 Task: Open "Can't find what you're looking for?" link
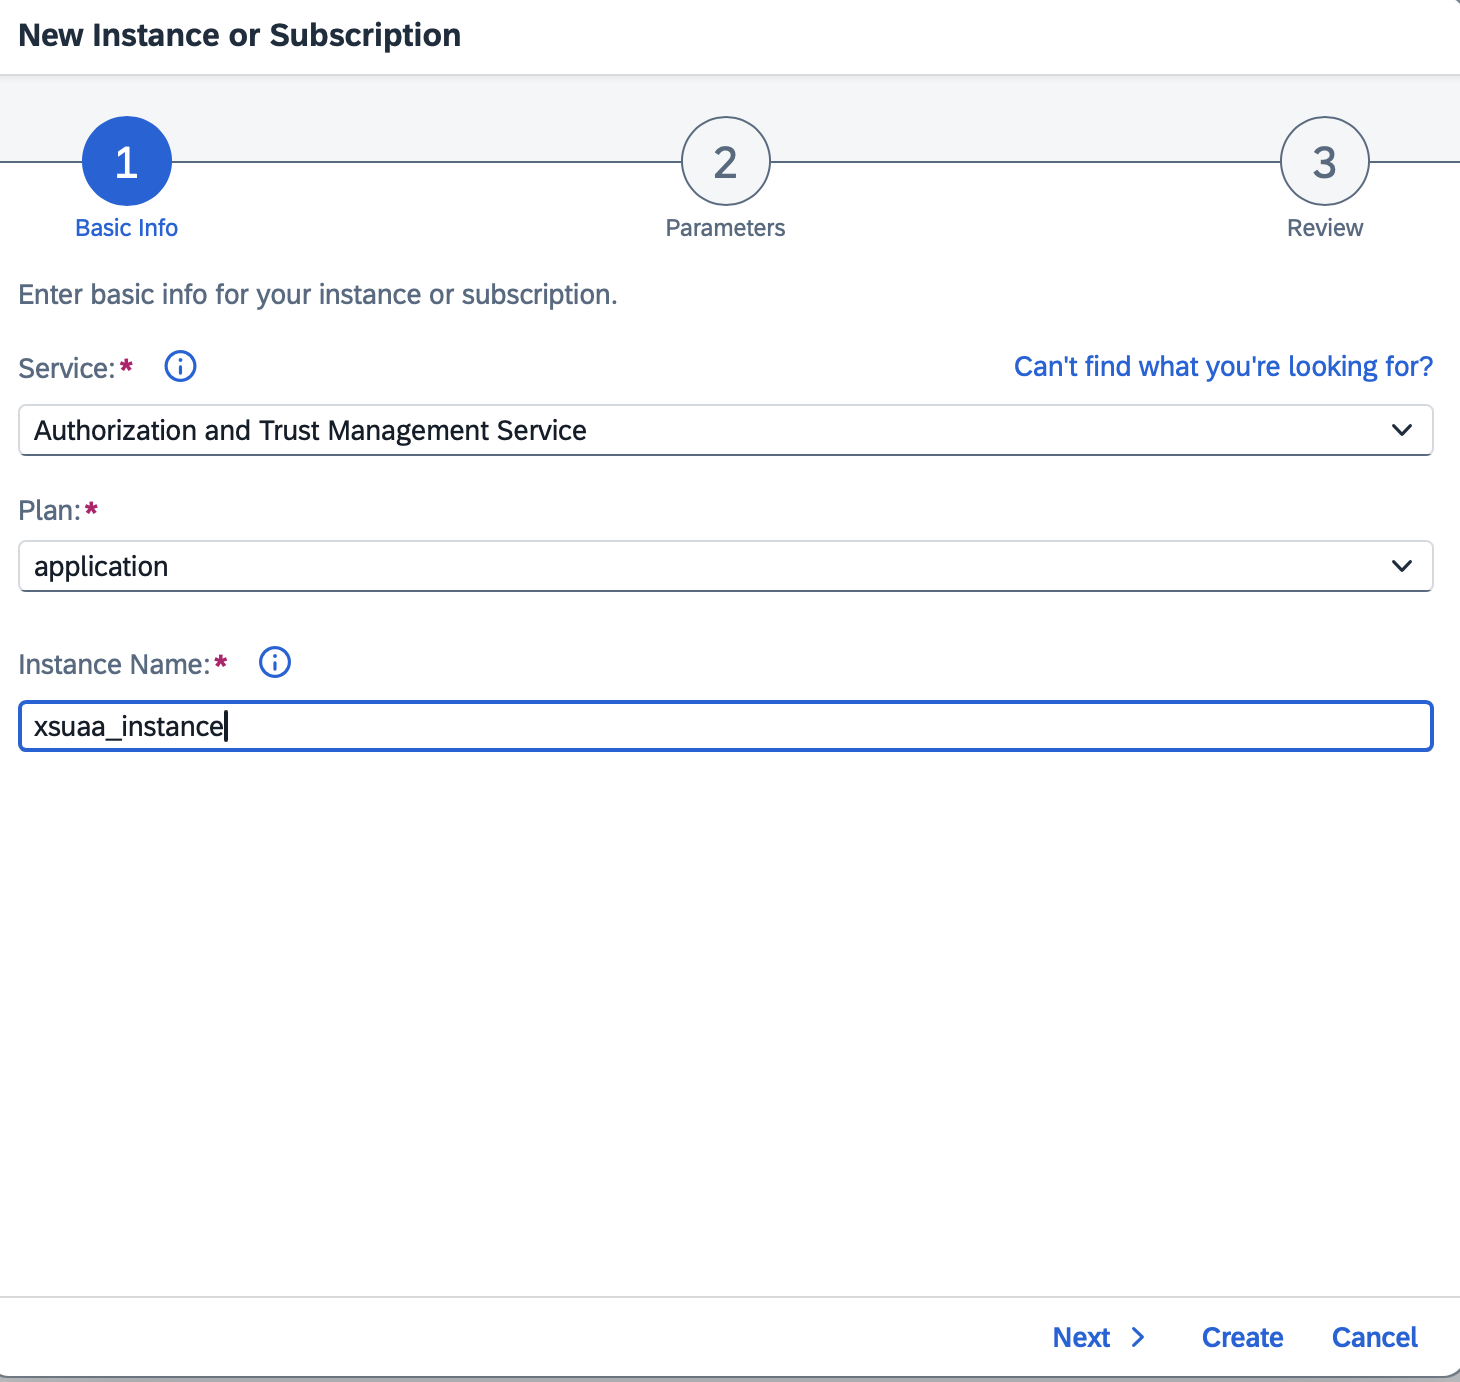tap(1223, 367)
